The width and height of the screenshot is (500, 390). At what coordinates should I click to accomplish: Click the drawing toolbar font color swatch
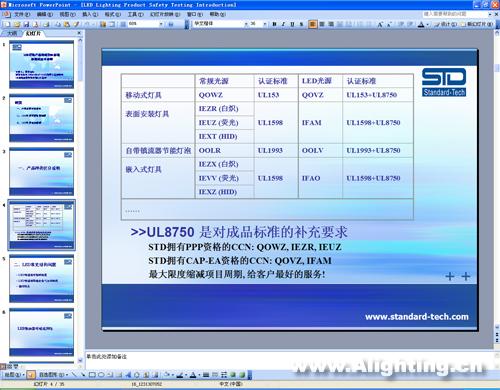[x=193, y=375]
